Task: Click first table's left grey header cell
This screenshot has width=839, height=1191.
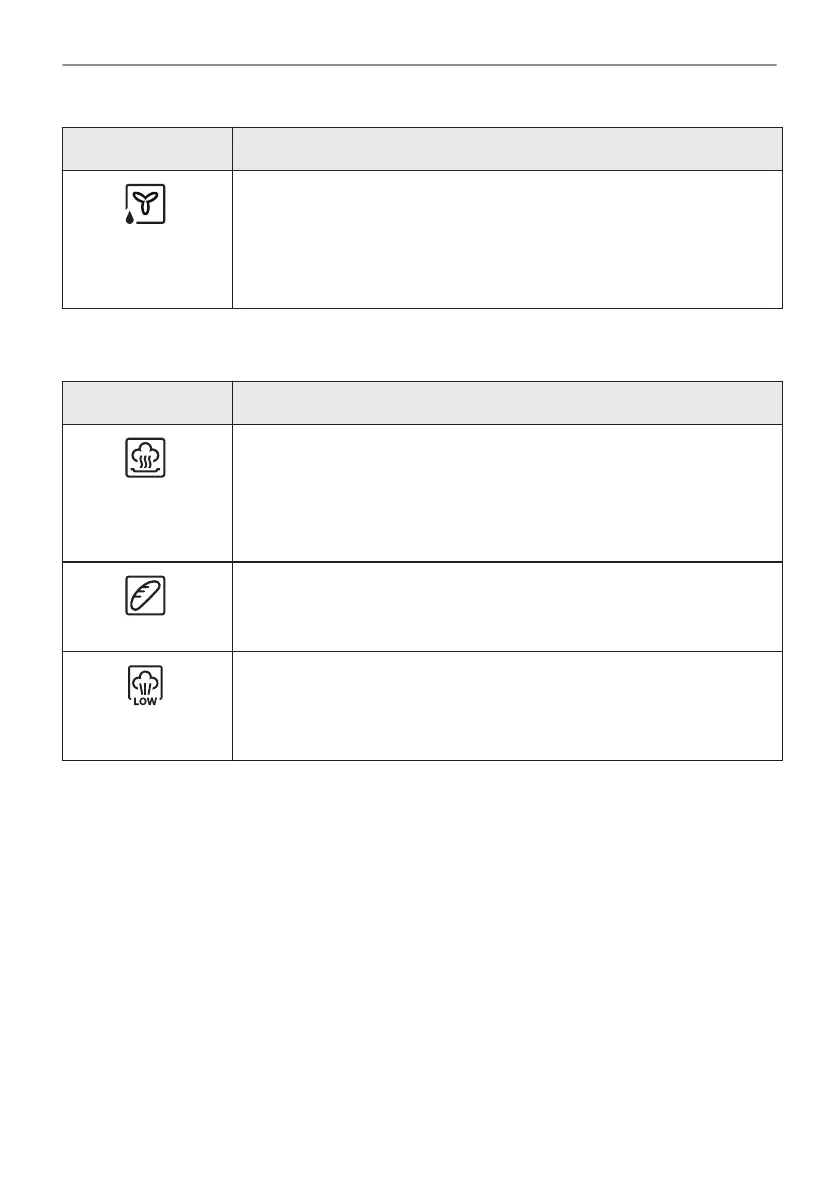Action: tap(147, 149)
